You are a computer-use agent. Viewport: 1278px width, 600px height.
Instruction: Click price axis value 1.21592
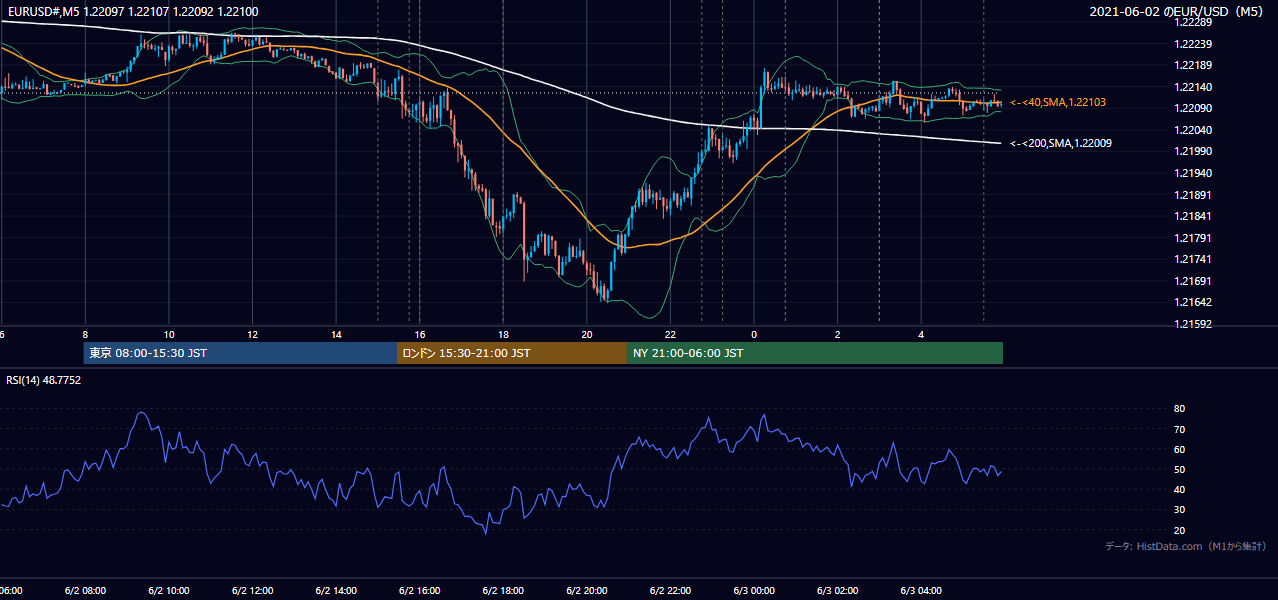(x=1195, y=324)
